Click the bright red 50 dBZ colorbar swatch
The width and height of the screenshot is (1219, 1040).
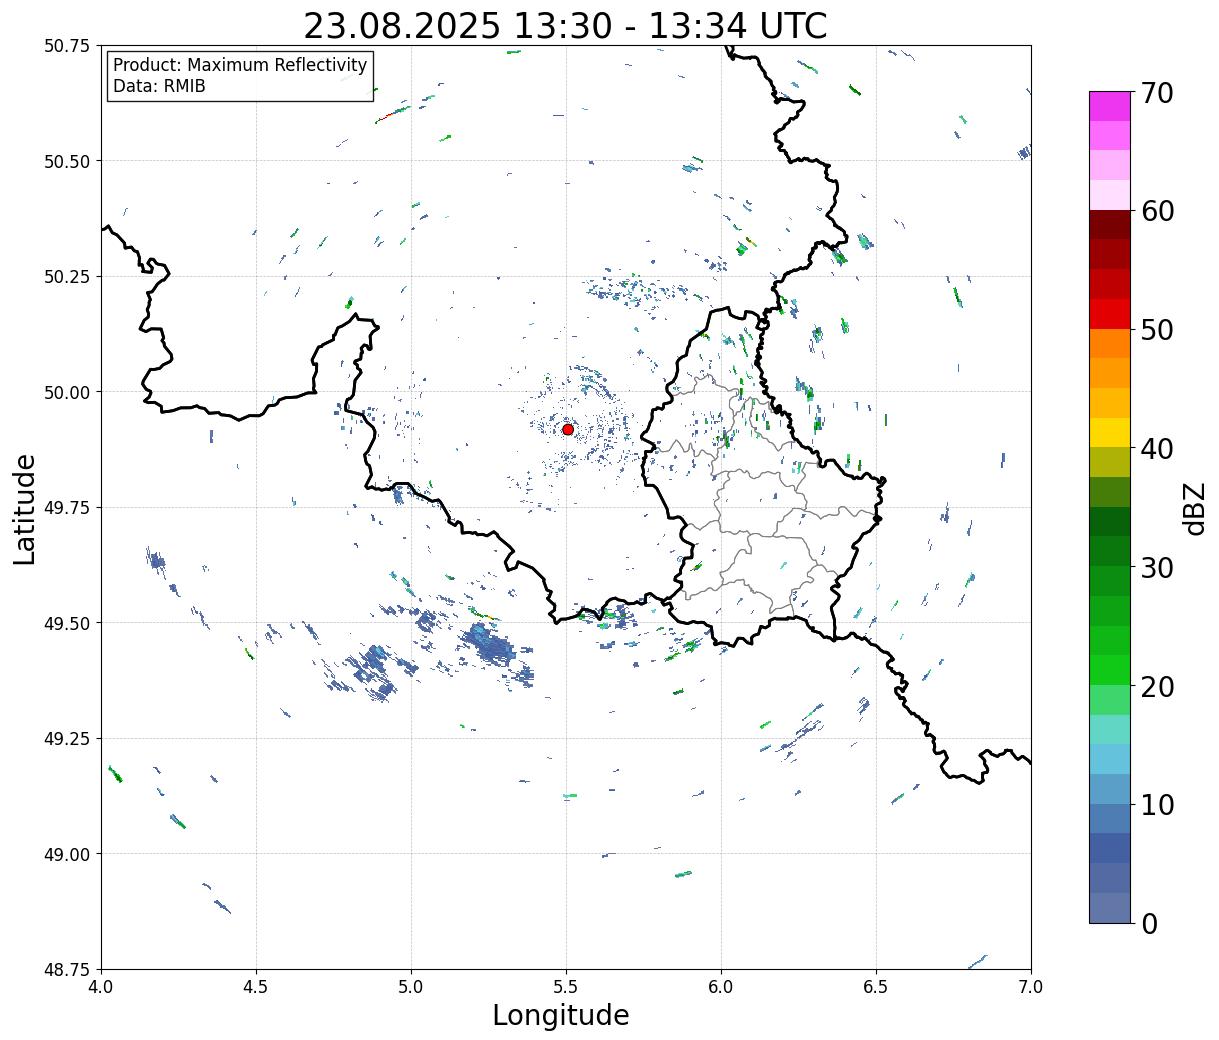(1110, 314)
